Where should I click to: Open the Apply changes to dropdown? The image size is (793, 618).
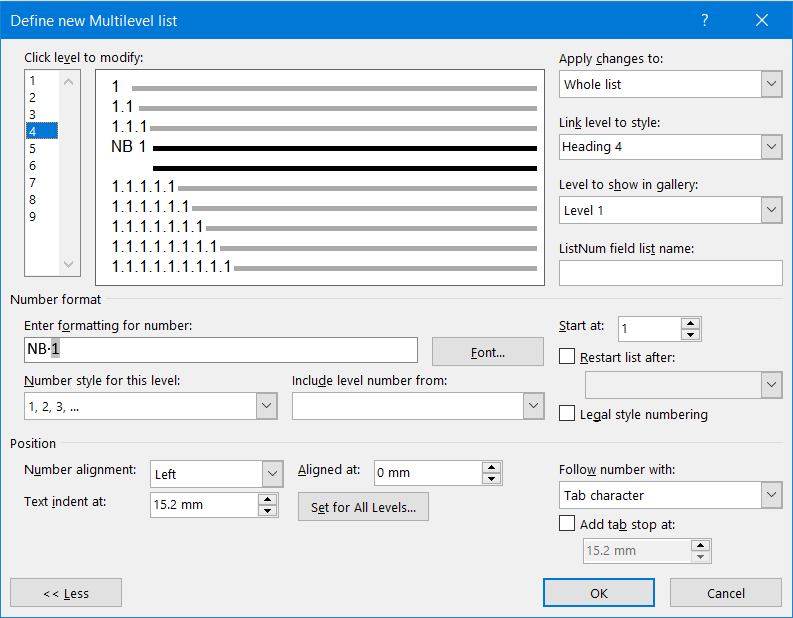(771, 84)
